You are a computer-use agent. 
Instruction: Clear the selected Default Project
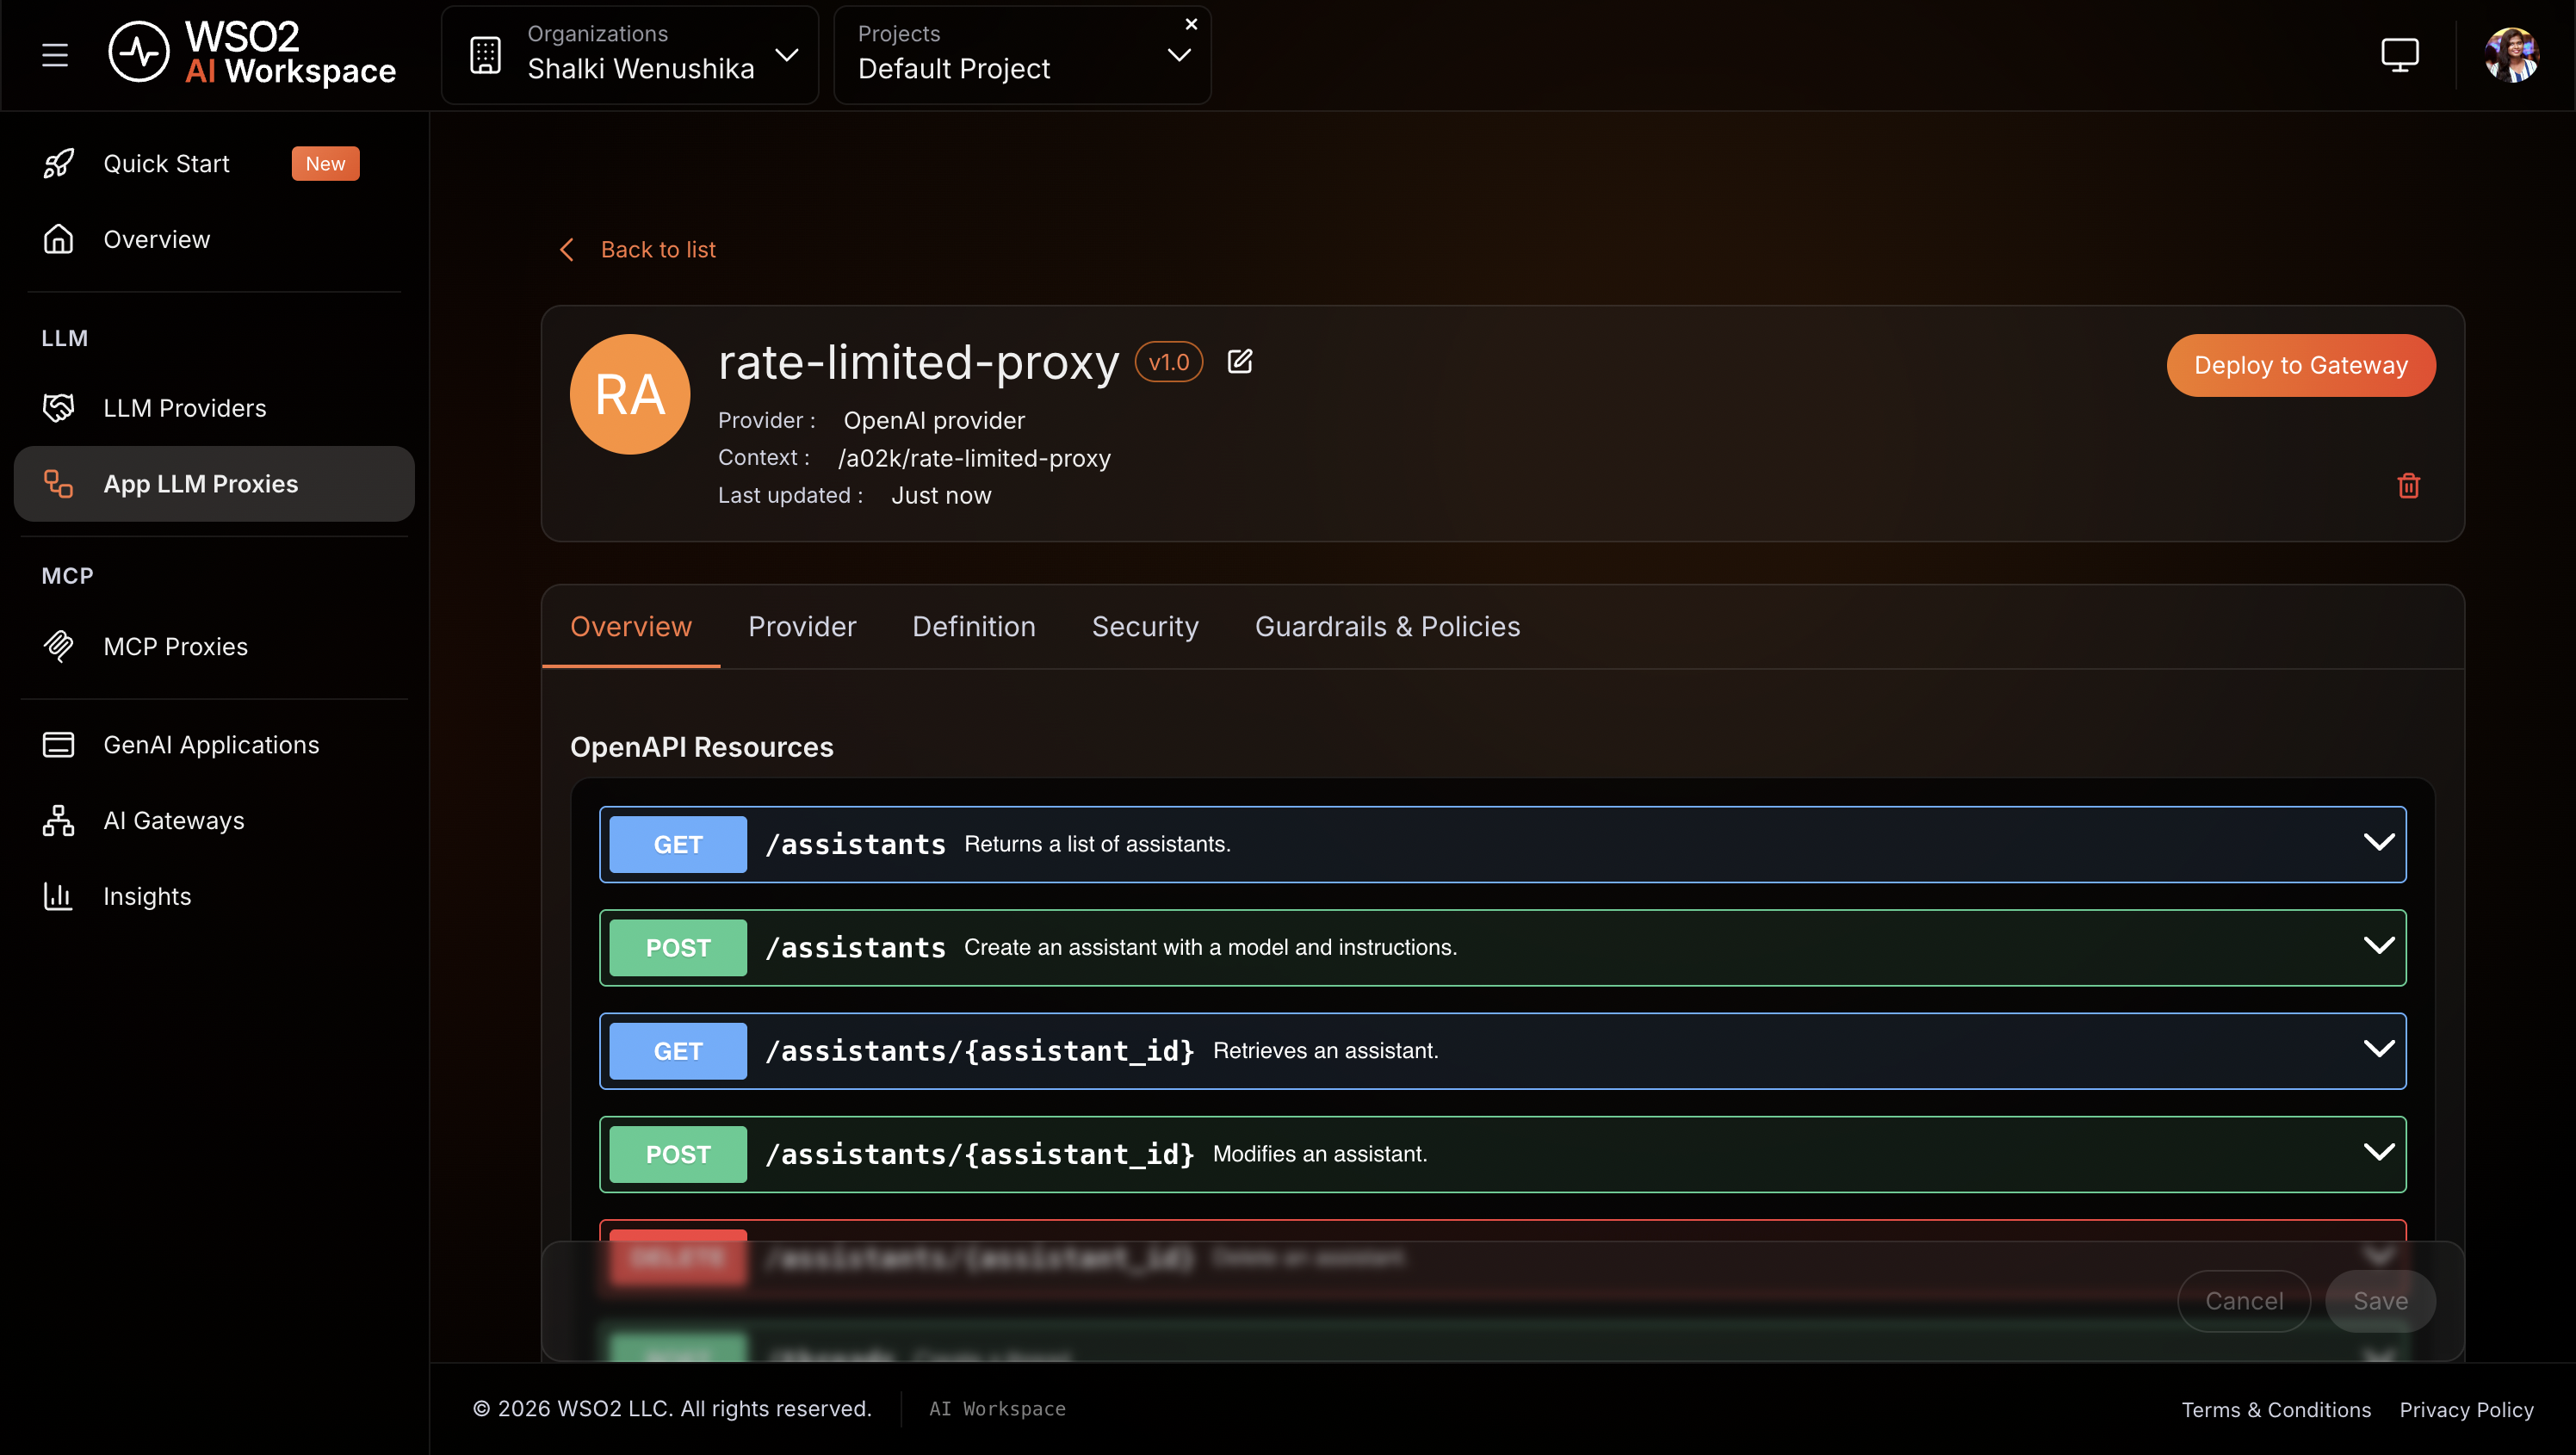tap(1191, 24)
